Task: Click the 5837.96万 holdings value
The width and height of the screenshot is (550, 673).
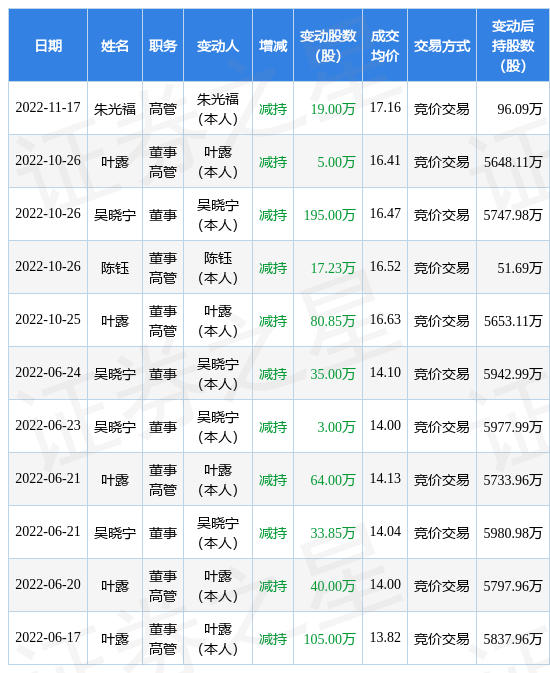Action: click(x=513, y=639)
